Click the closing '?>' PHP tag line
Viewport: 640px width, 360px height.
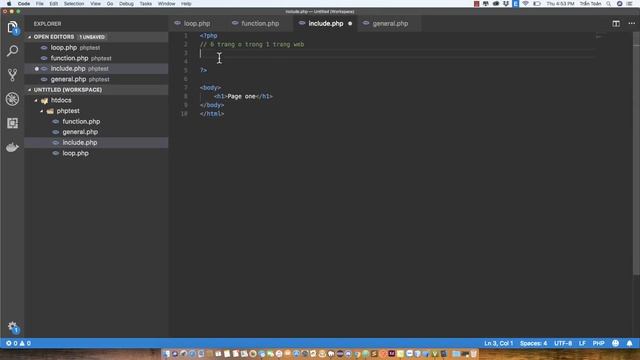pos(203,71)
